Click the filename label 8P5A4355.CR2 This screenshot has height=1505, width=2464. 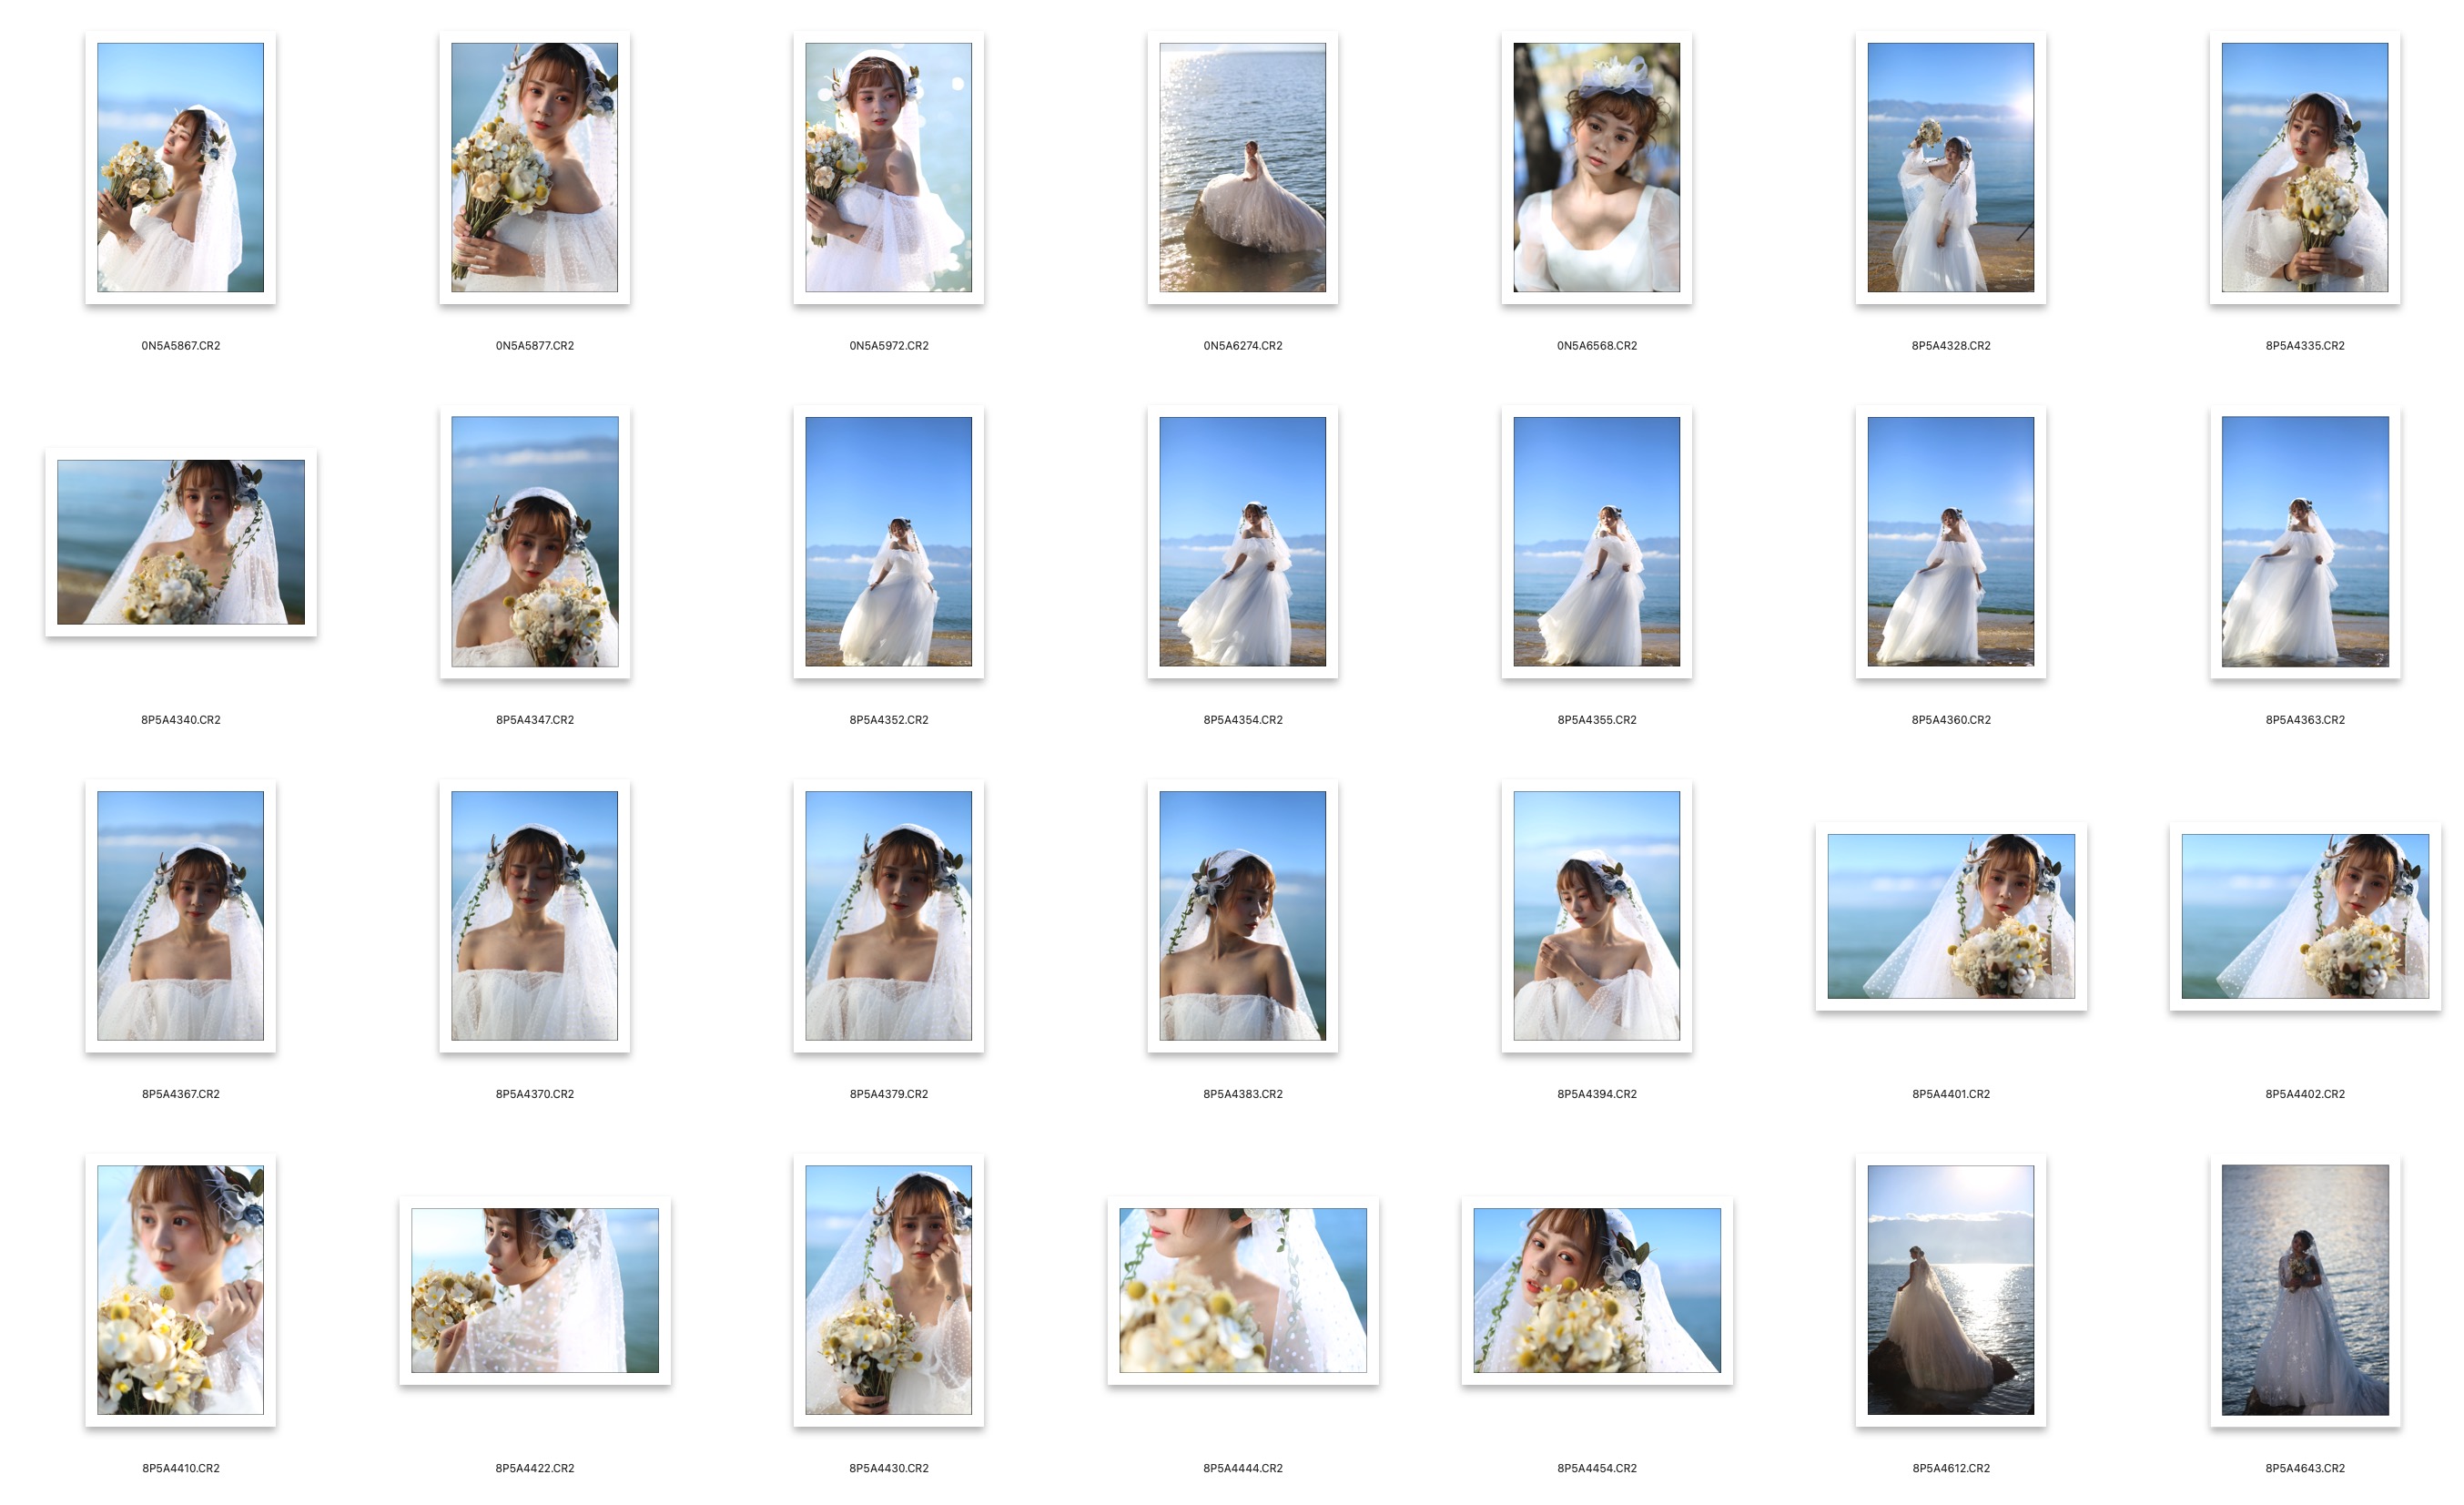(x=1596, y=720)
